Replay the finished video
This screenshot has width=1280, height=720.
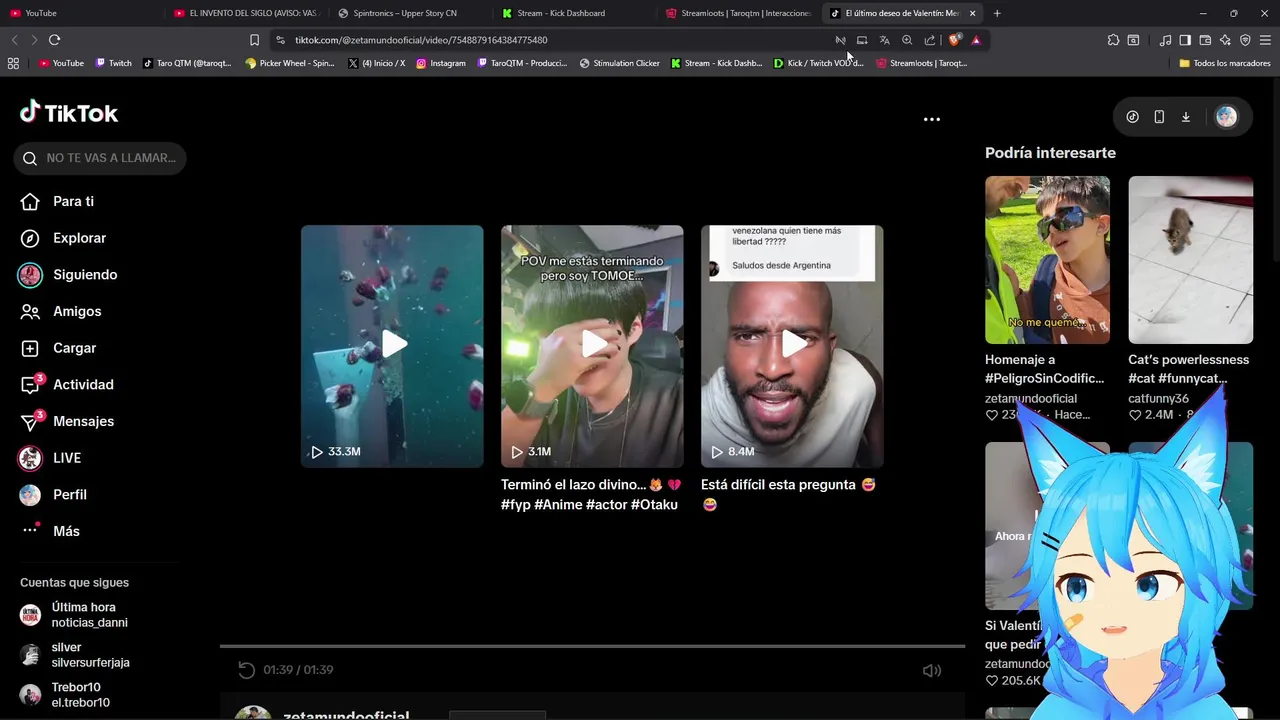point(247,670)
